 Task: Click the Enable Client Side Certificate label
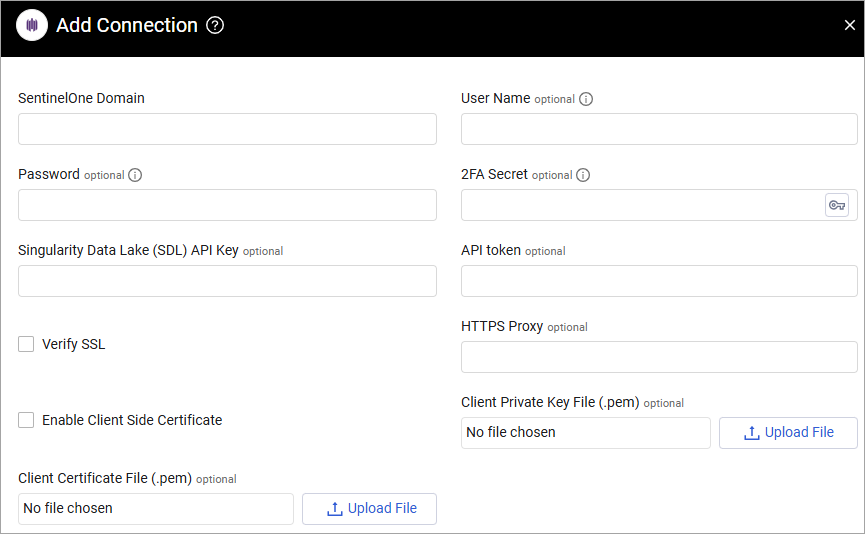132,420
